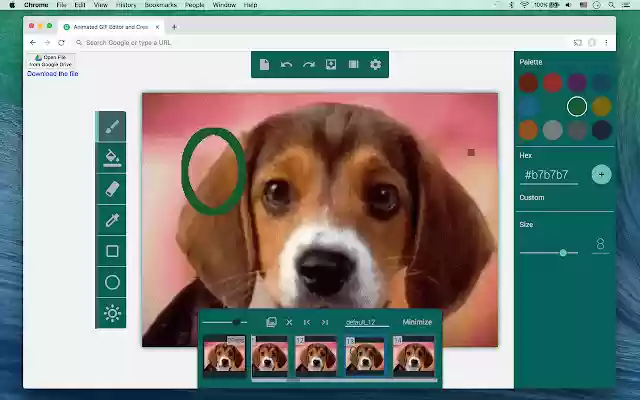The height and width of the screenshot is (400, 640).
Task: Click the Animated GIF Editor browser tab
Action: pos(110,27)
